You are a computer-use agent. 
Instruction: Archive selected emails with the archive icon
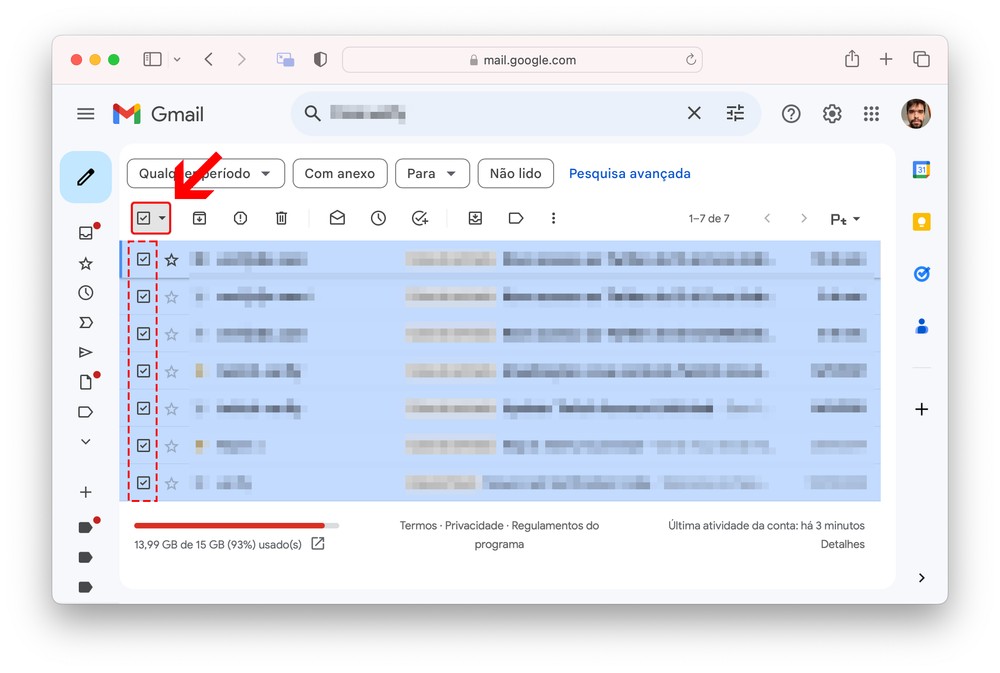click(199, 218)
